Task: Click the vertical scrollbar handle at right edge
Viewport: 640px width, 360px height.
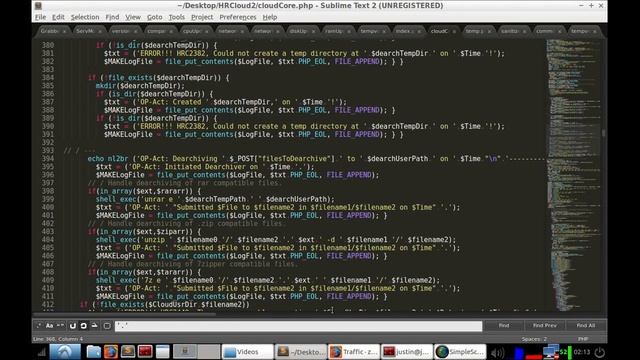Action: point(603,133)
